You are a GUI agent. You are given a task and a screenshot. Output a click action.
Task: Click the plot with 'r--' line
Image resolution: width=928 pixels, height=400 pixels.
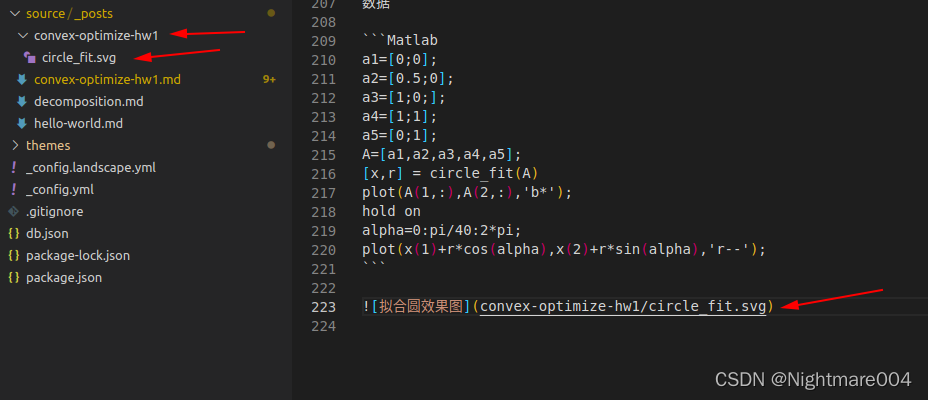point(564,250)
